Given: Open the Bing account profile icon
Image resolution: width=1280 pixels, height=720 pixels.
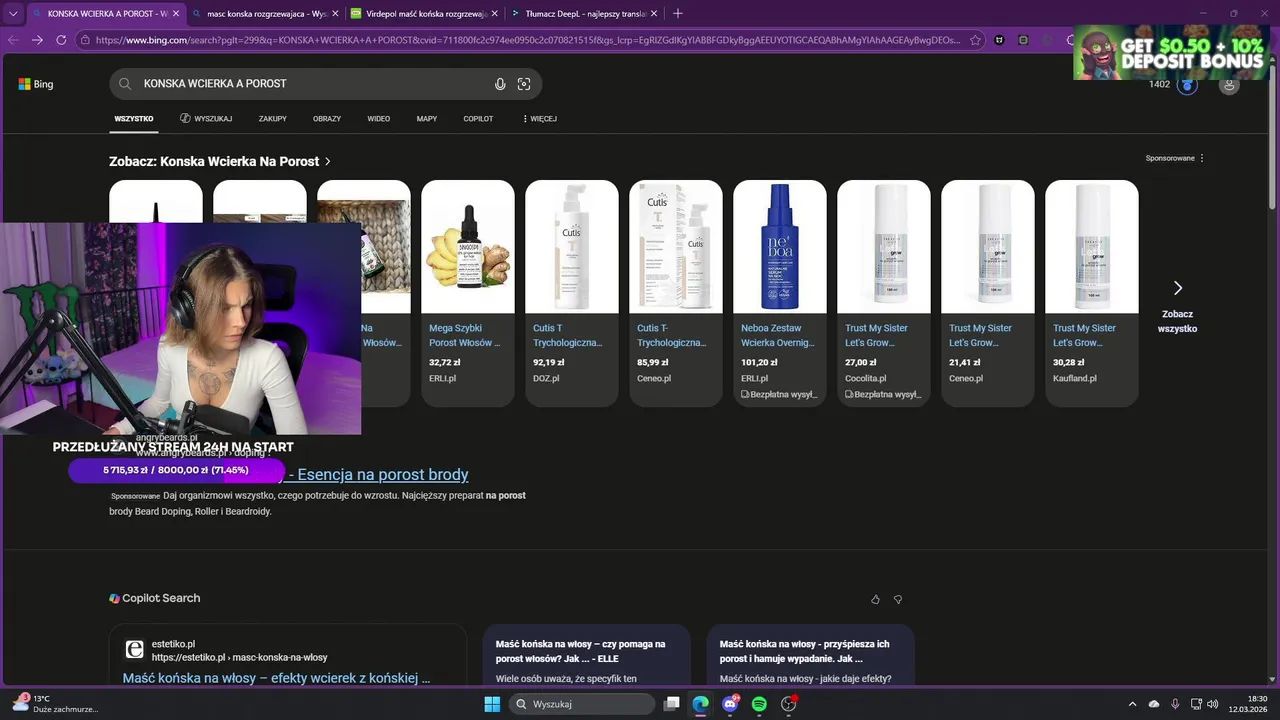Looking at the screenshot, I should click(1230, 85).
